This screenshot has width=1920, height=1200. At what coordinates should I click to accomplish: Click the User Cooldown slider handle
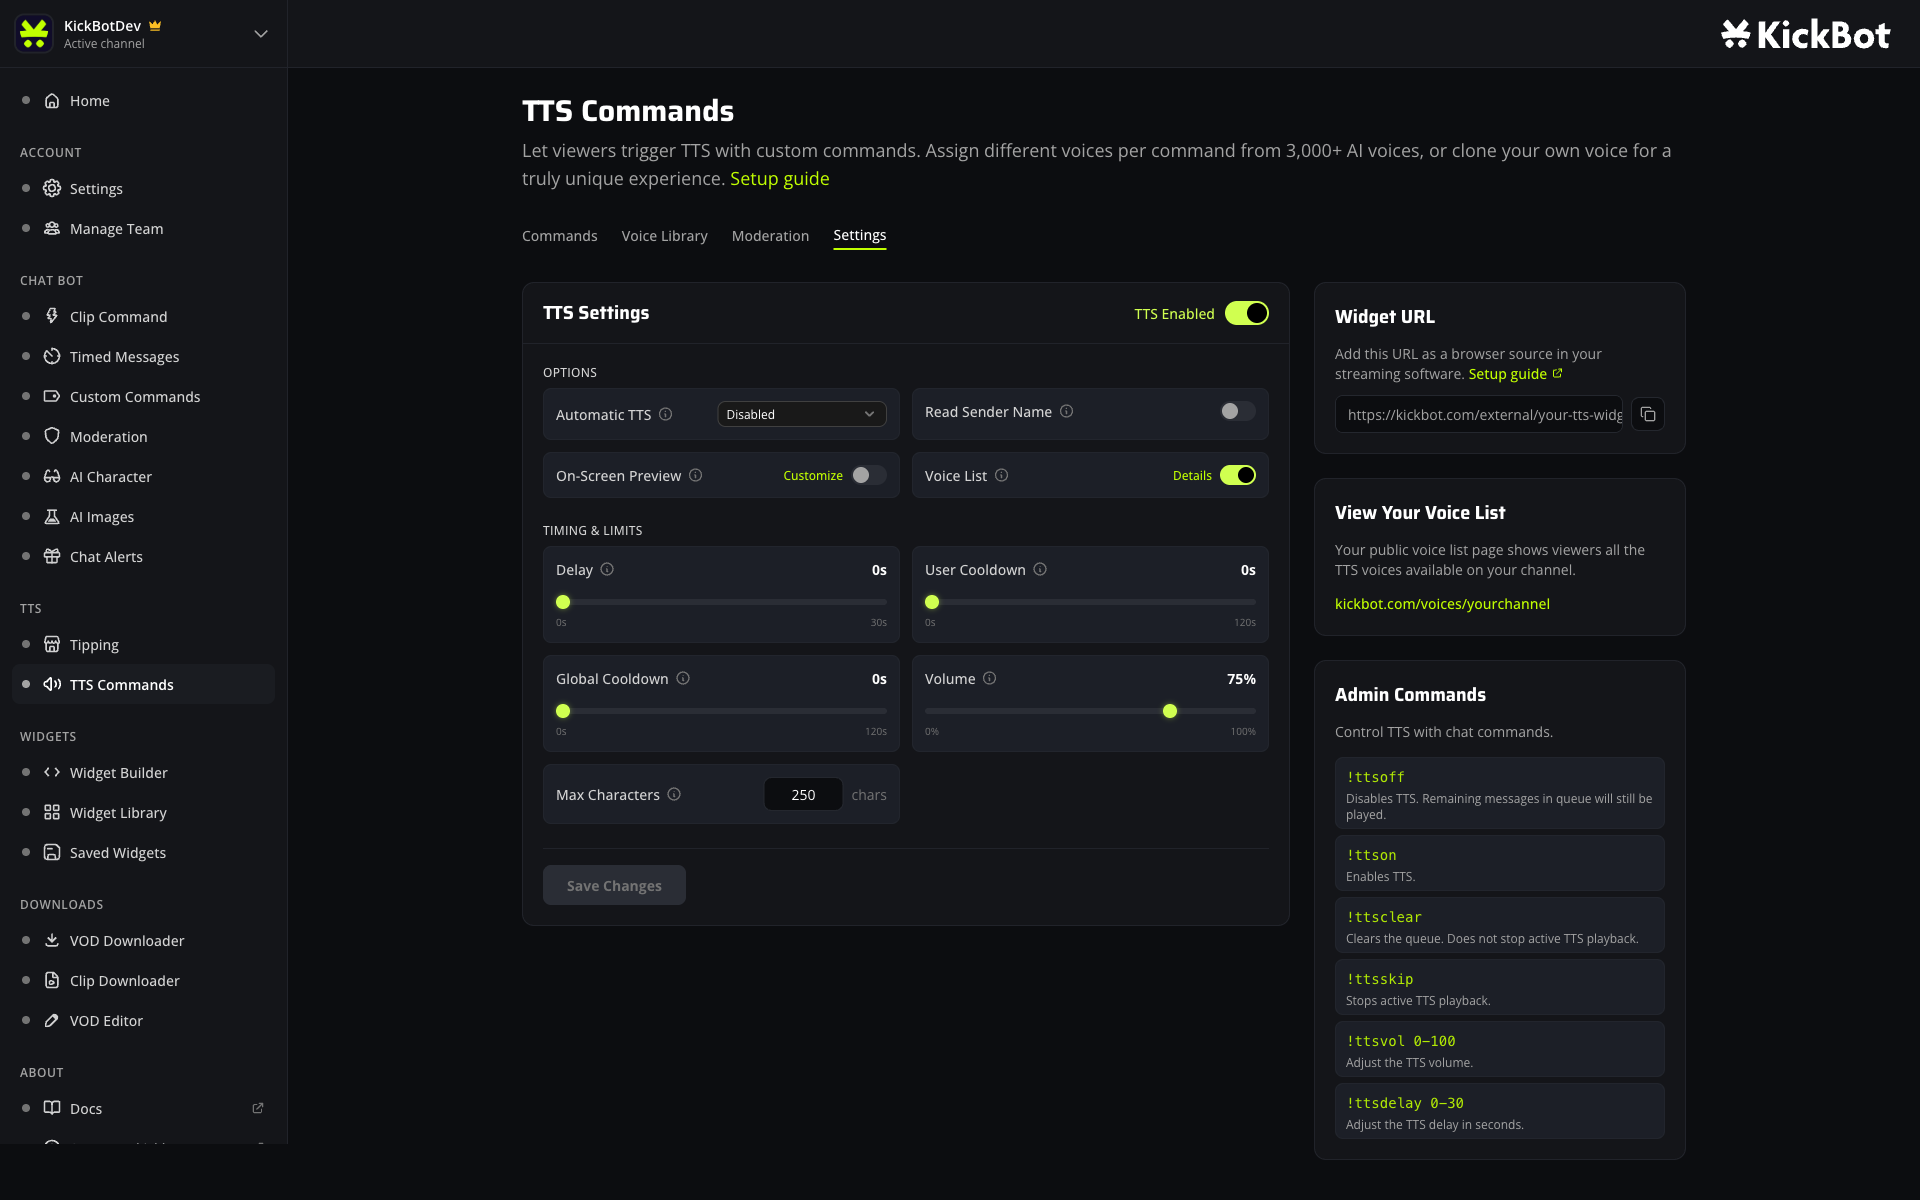(x=932, y=602)
